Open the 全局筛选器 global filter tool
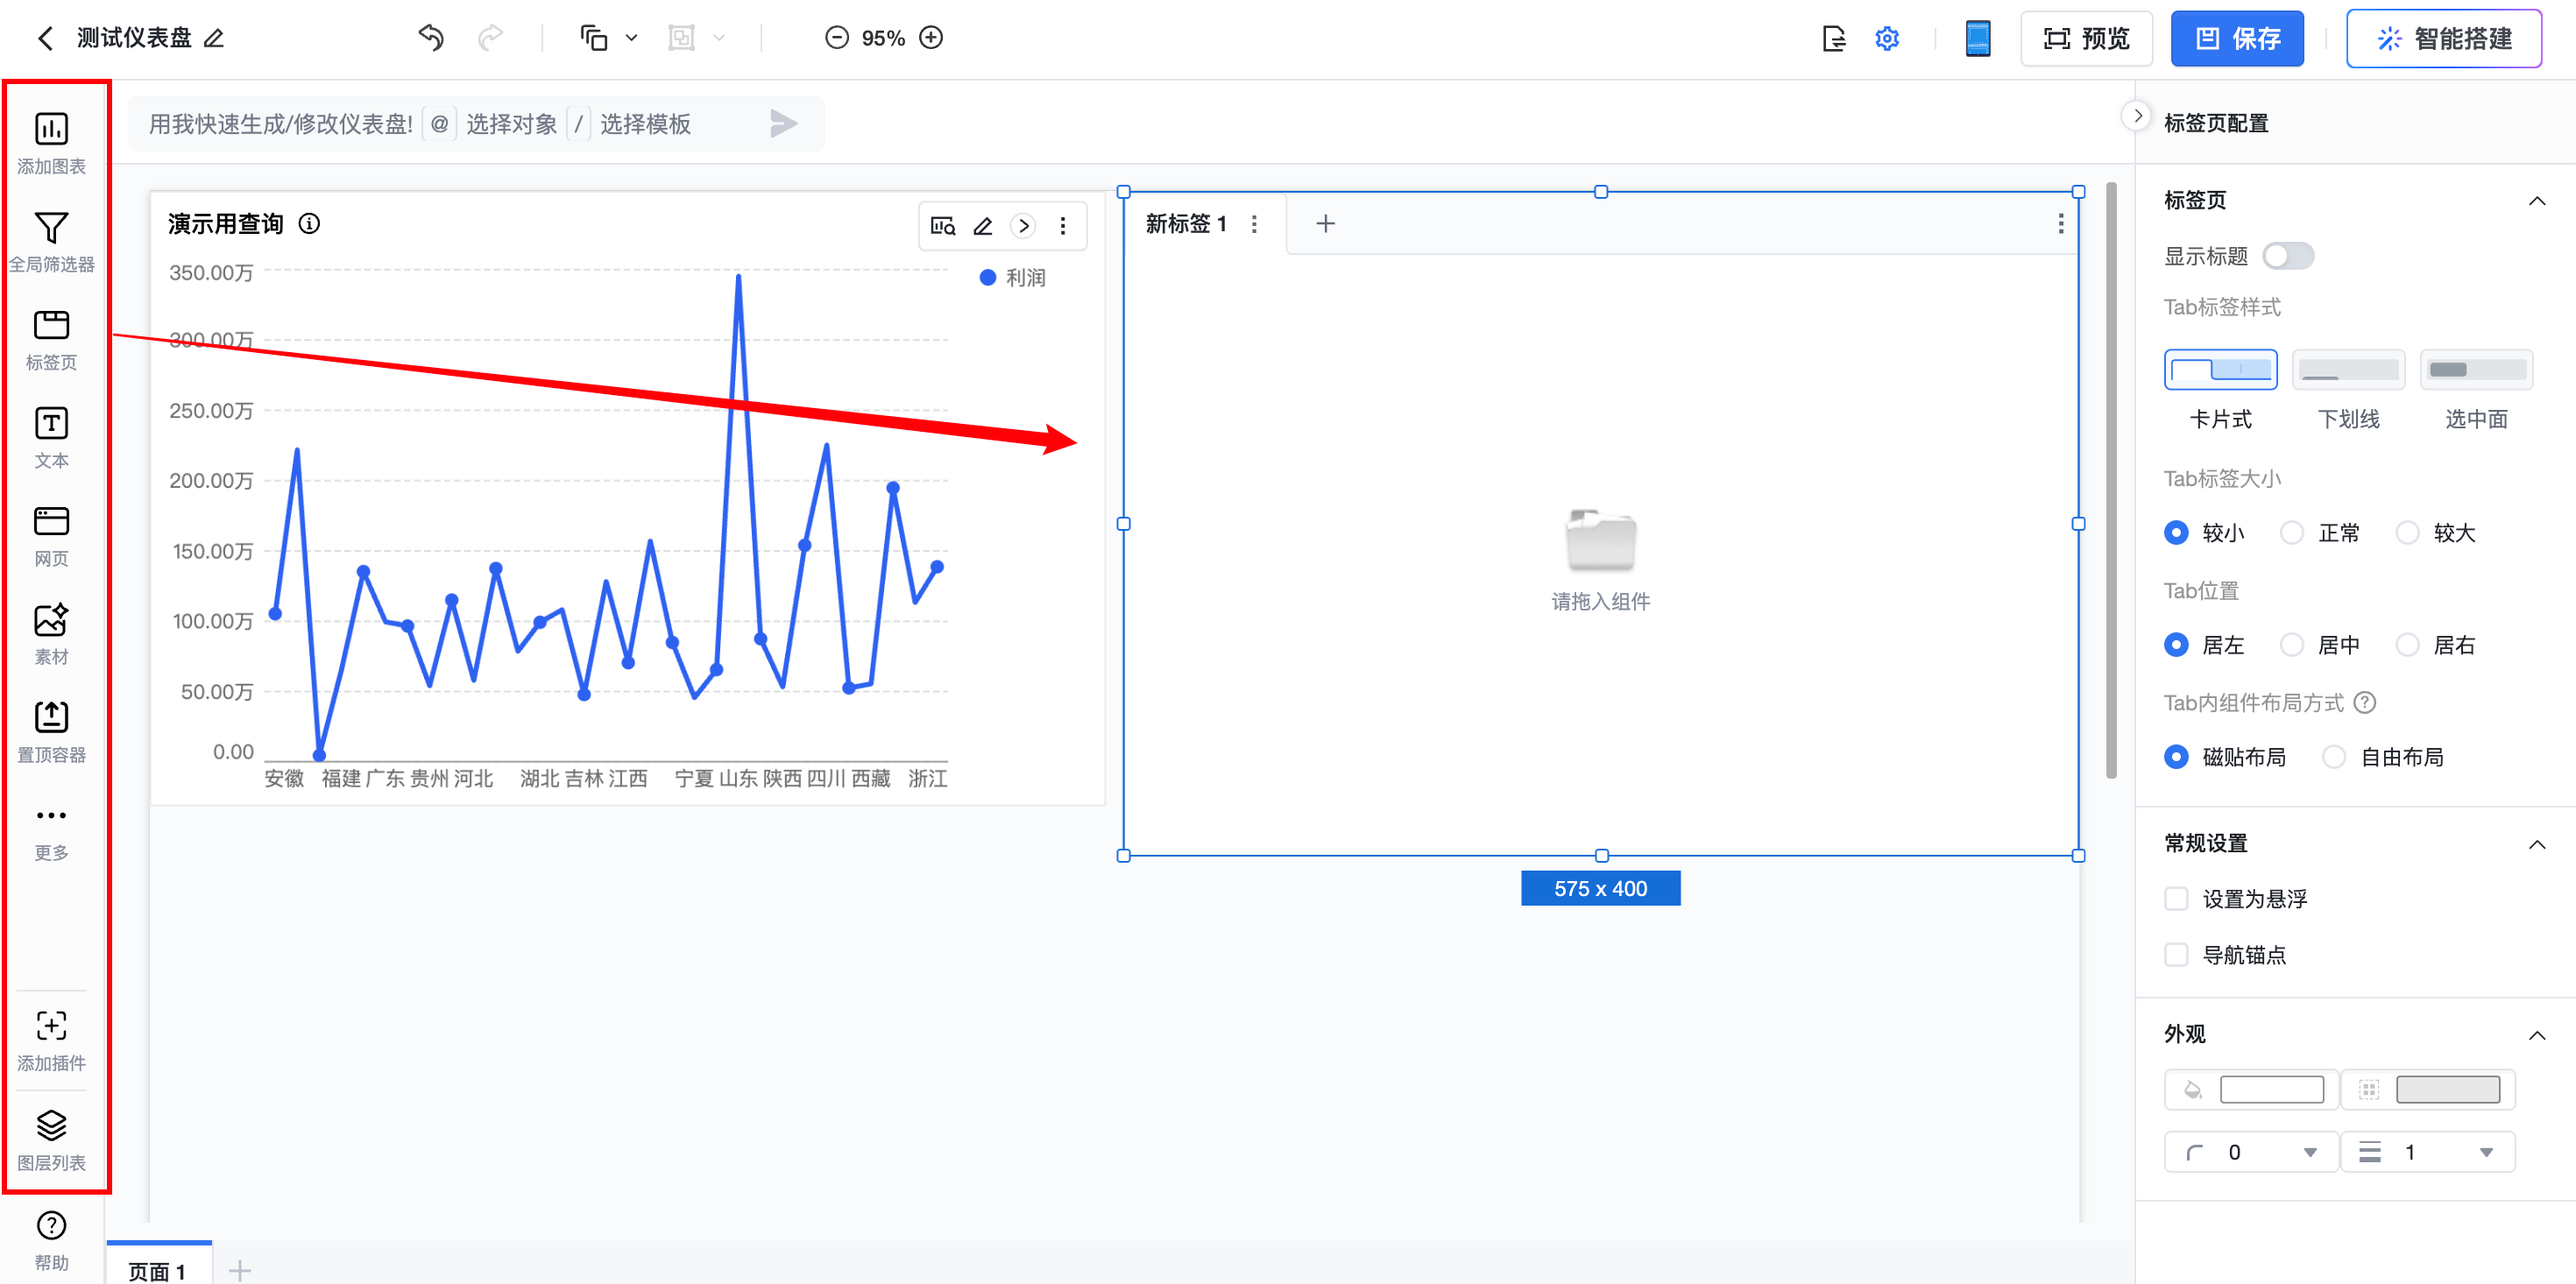The height and width of the screenshot is (1284, 2576). (x=51, y=228)
